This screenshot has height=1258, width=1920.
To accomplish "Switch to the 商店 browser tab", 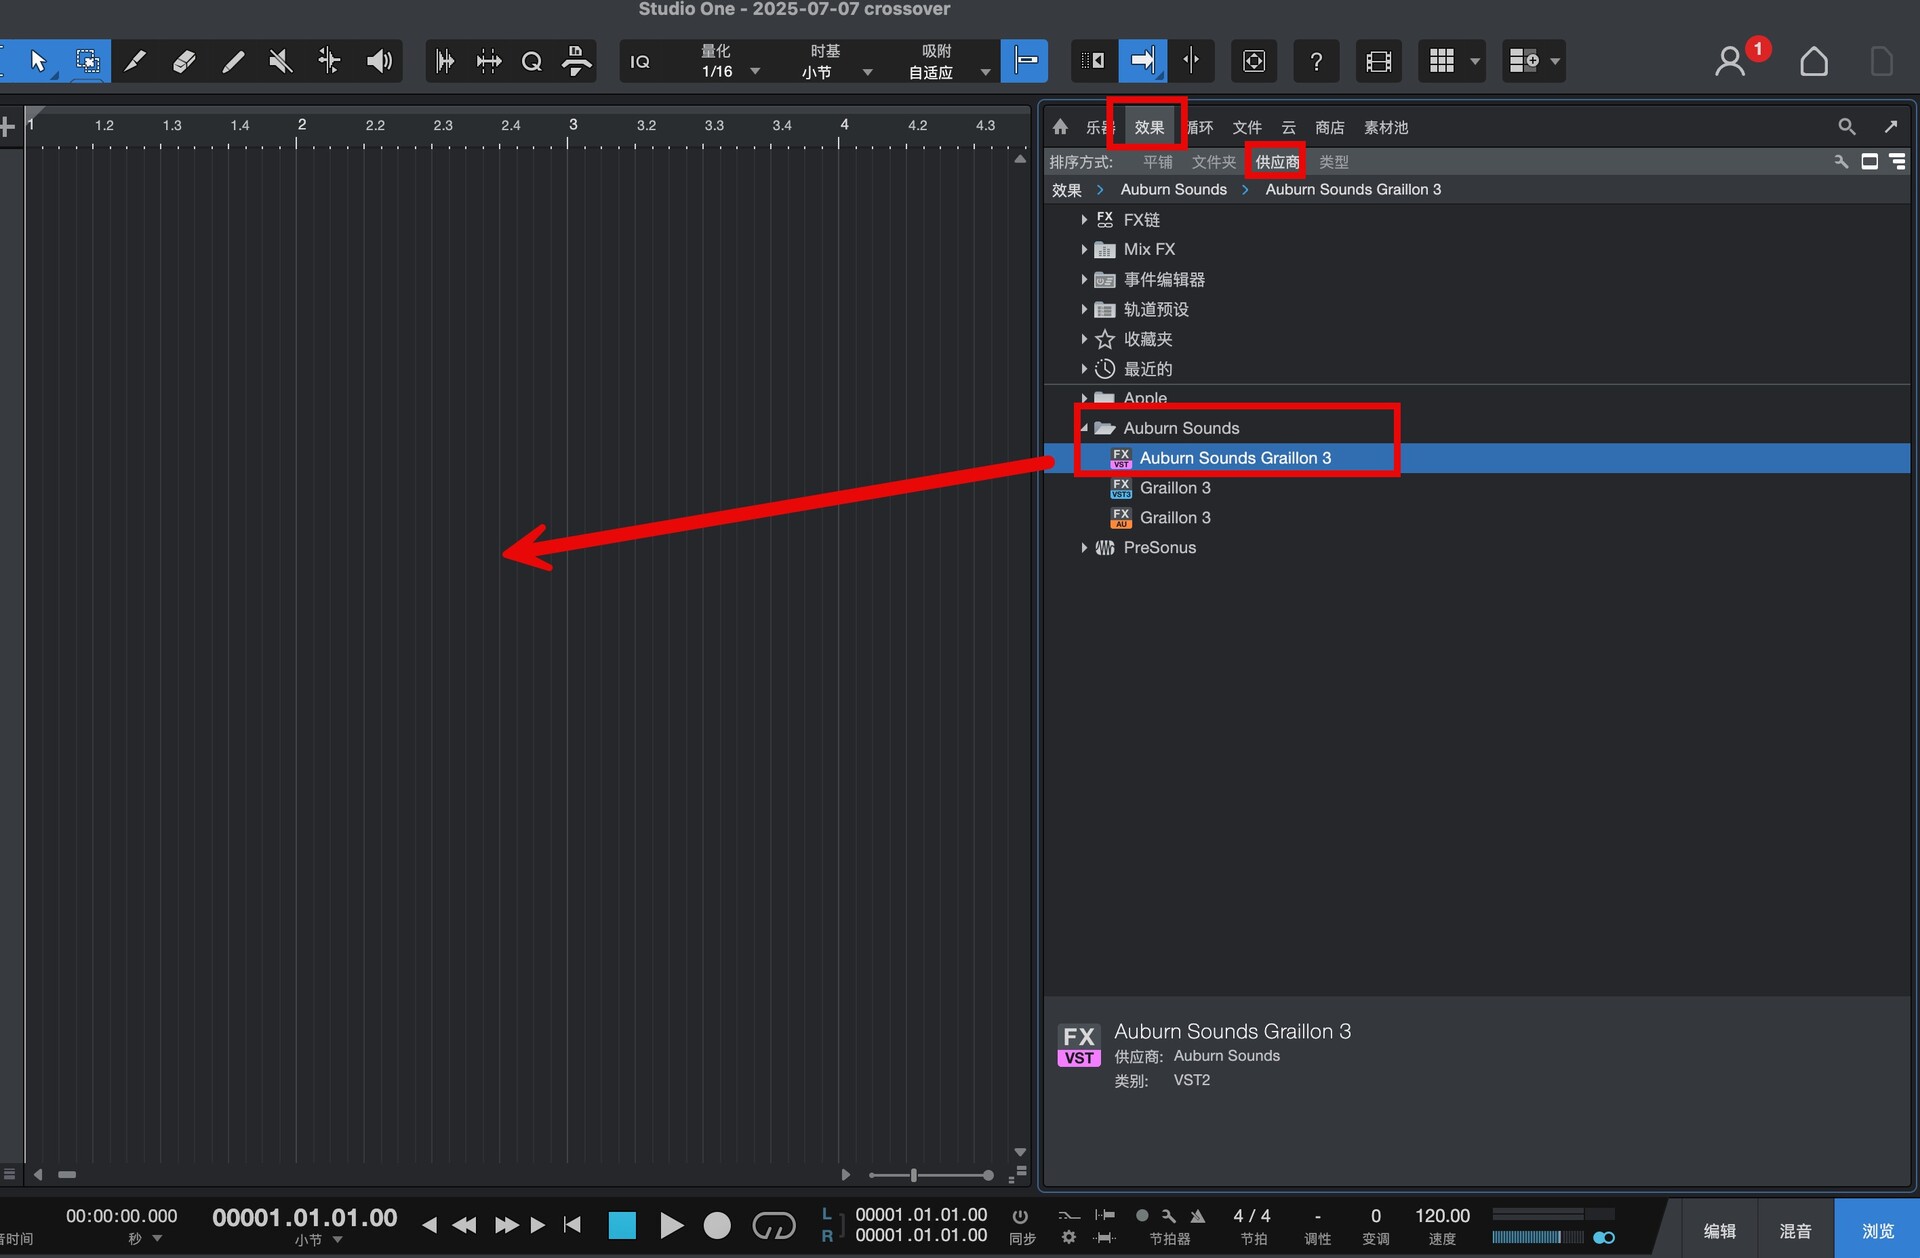I will point(1330,127).
